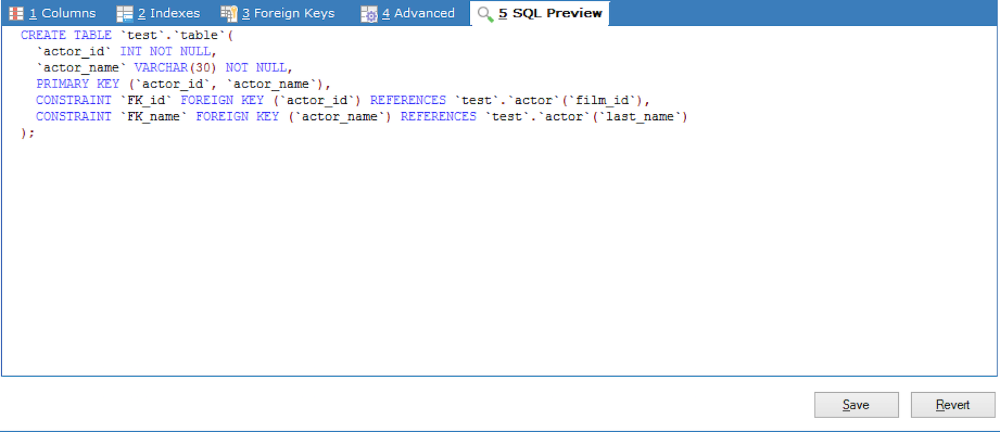Select the Advanced tab
Screen dimensions: 1000x432
(x=408, y=13)
